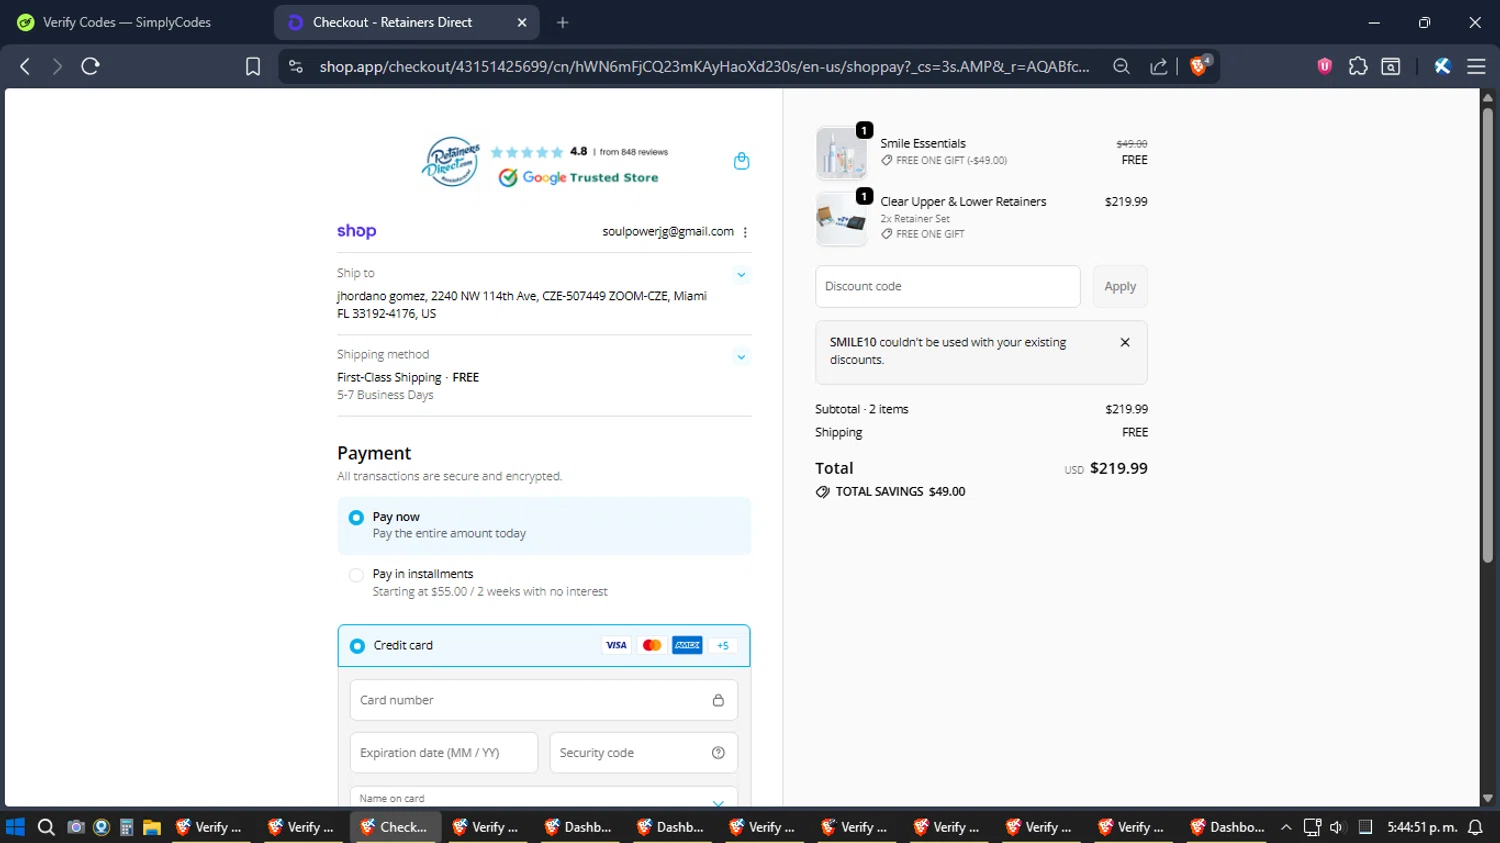Click the share icon in address bar

[x=1158, y=66]
